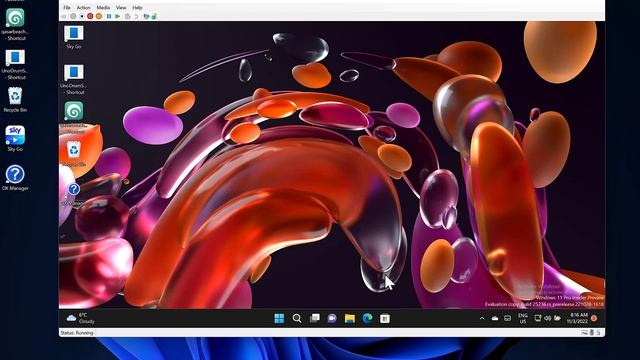Select OK Manager icon on host desktop
The height and width of the screenshot is (360, 640).
[x=15, y=178]
